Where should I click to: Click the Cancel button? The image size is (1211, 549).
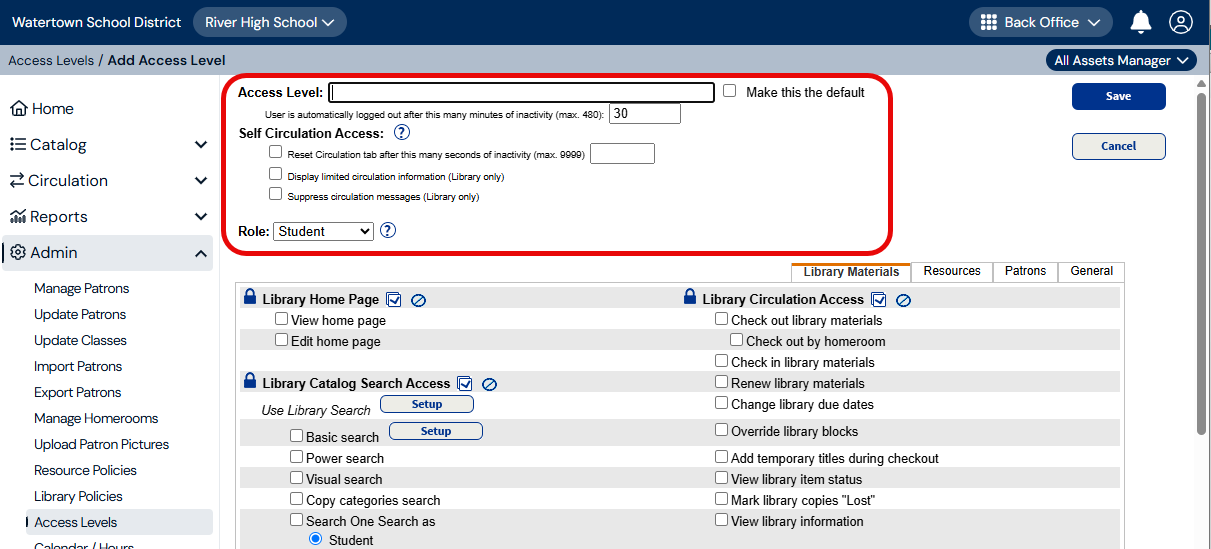1118,146
